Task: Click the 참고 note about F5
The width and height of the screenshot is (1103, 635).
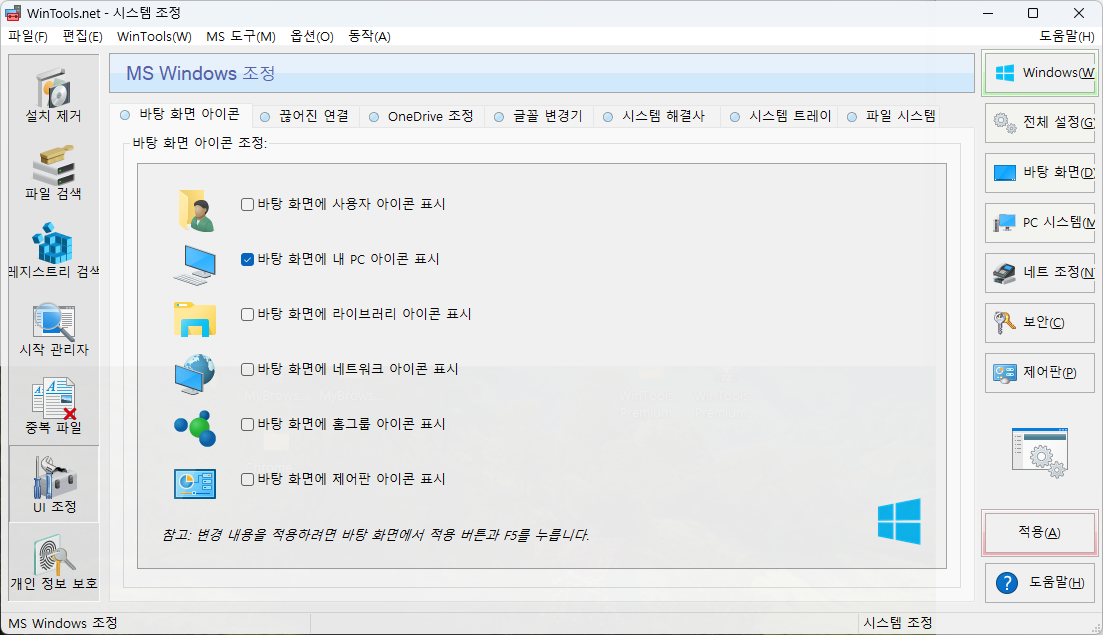Action: point(376,535)
